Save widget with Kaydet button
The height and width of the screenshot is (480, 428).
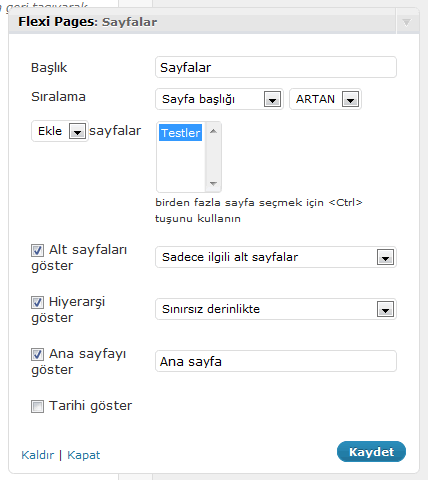(371, 452)
